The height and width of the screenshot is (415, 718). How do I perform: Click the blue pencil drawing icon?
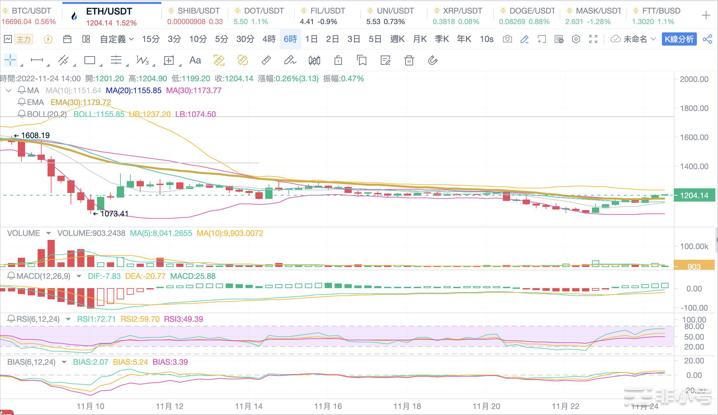(x=524, y=39)
